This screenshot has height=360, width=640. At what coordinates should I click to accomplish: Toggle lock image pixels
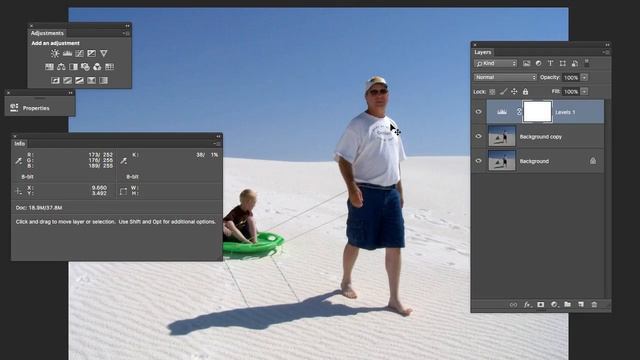pos(503,92)
